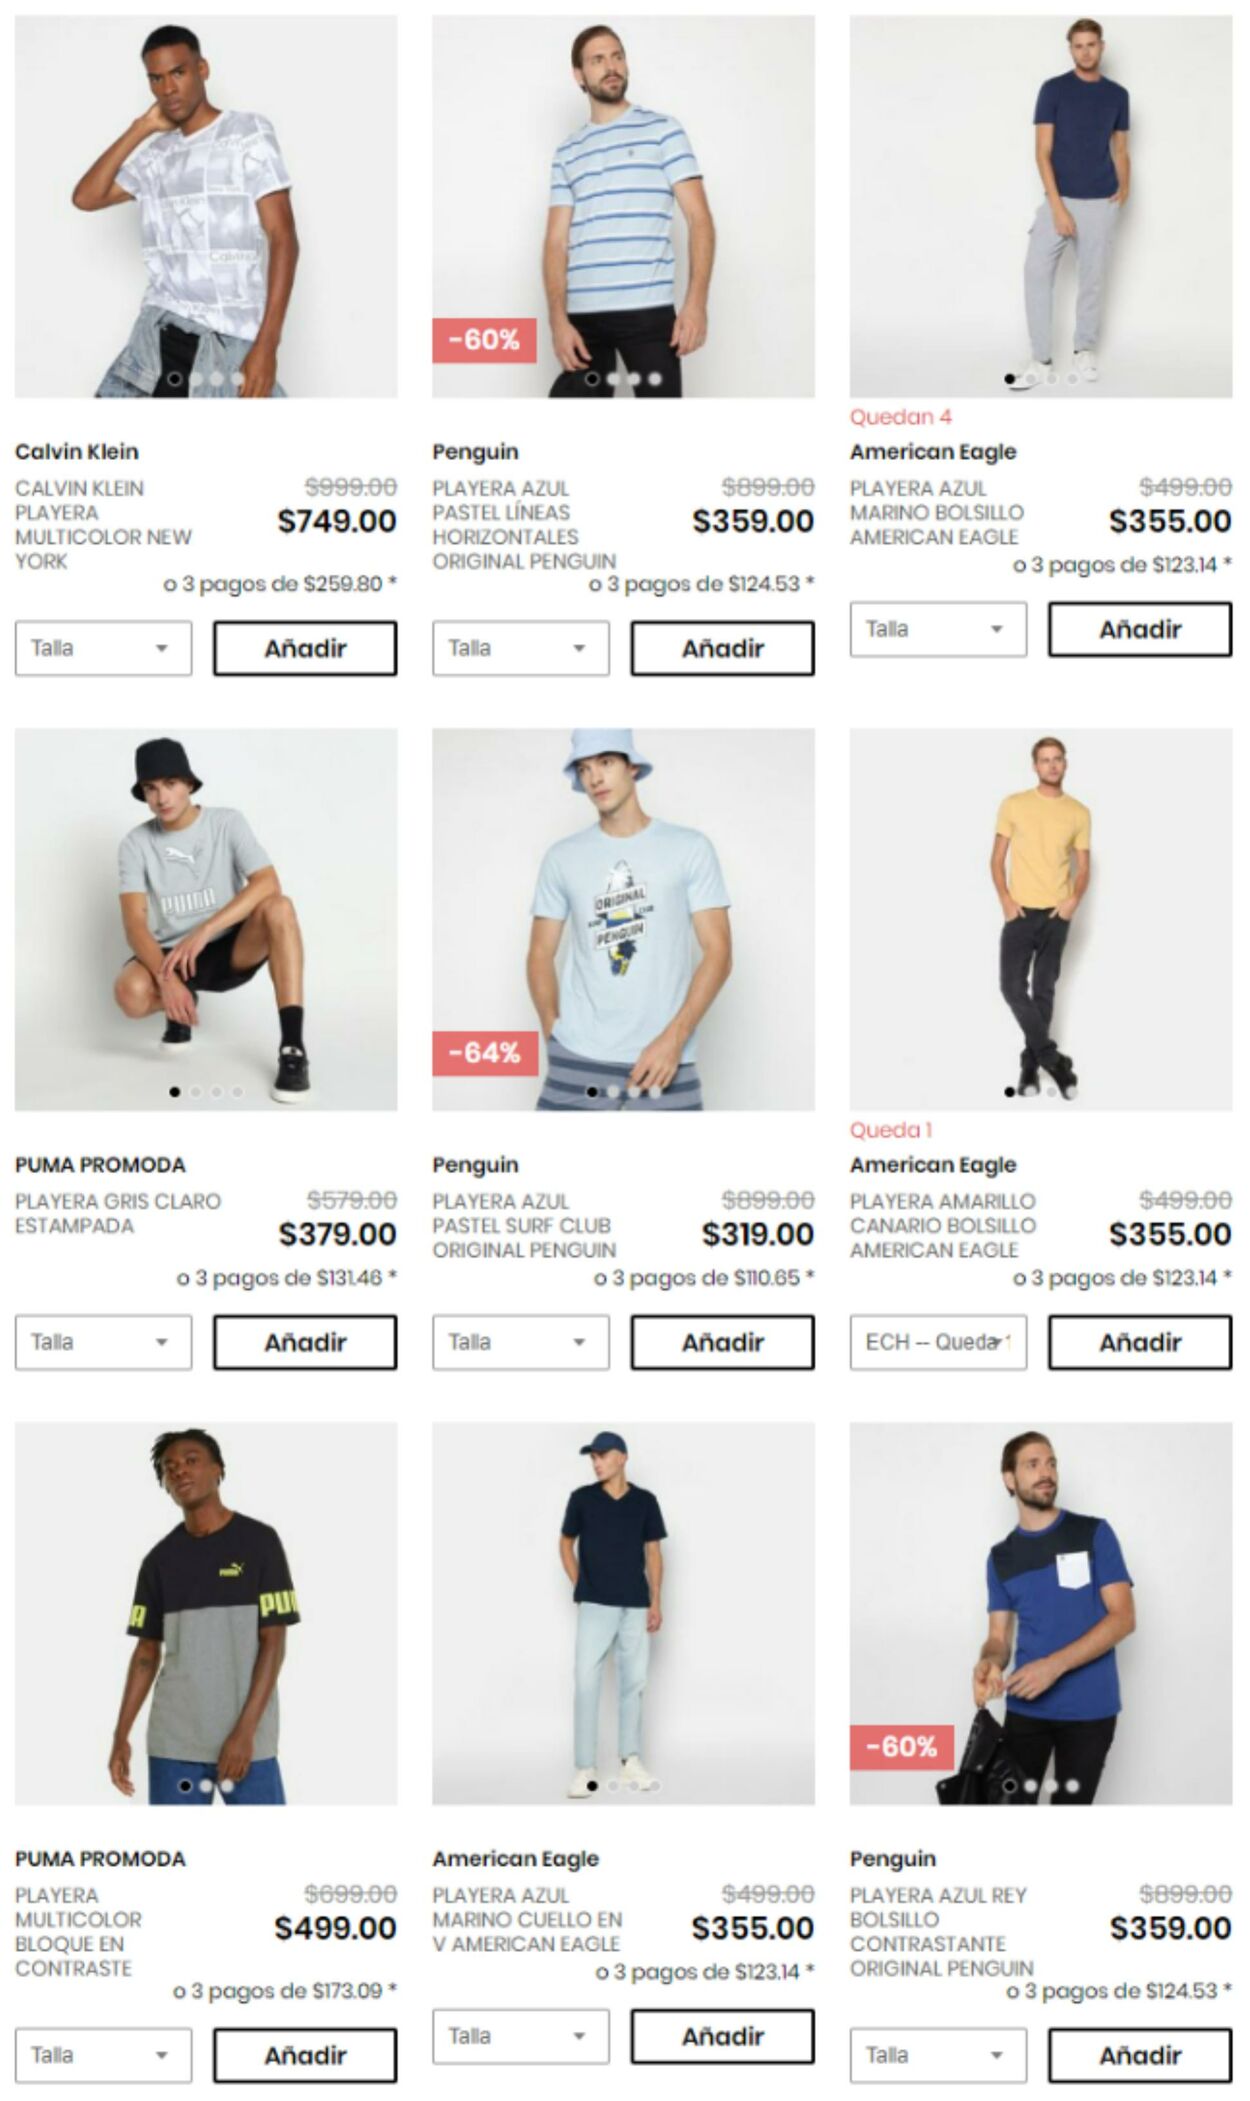Image resolution: width=1250 pixels, height=2101 pixels.
Task: Add PUMA color-block playera at $499.00
Action: click(305, 2055)
